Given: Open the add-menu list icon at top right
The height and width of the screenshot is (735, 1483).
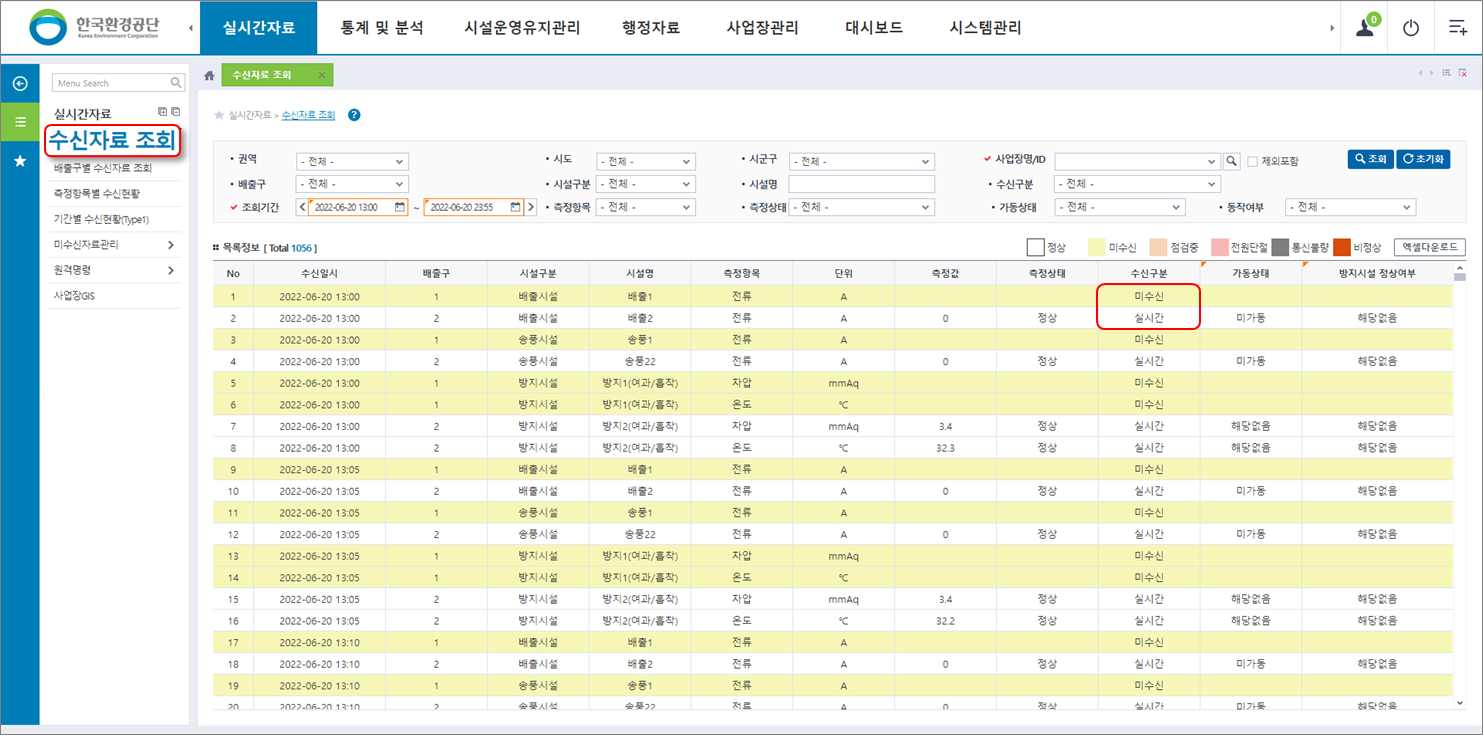Looking at the screenshot, I should point(1457,28).
